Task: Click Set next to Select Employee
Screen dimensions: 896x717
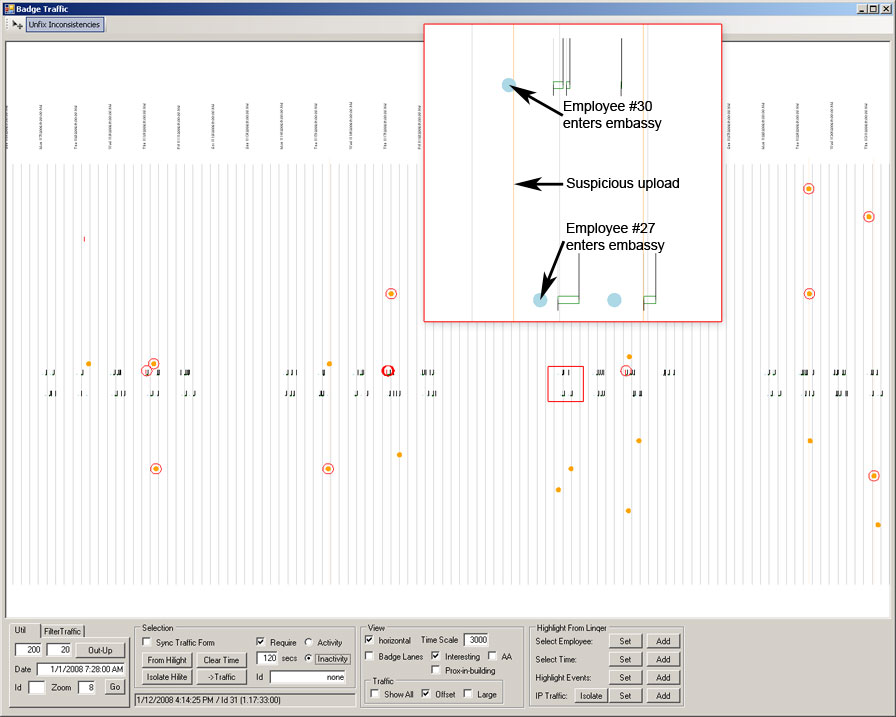Action: pos(624,641)
